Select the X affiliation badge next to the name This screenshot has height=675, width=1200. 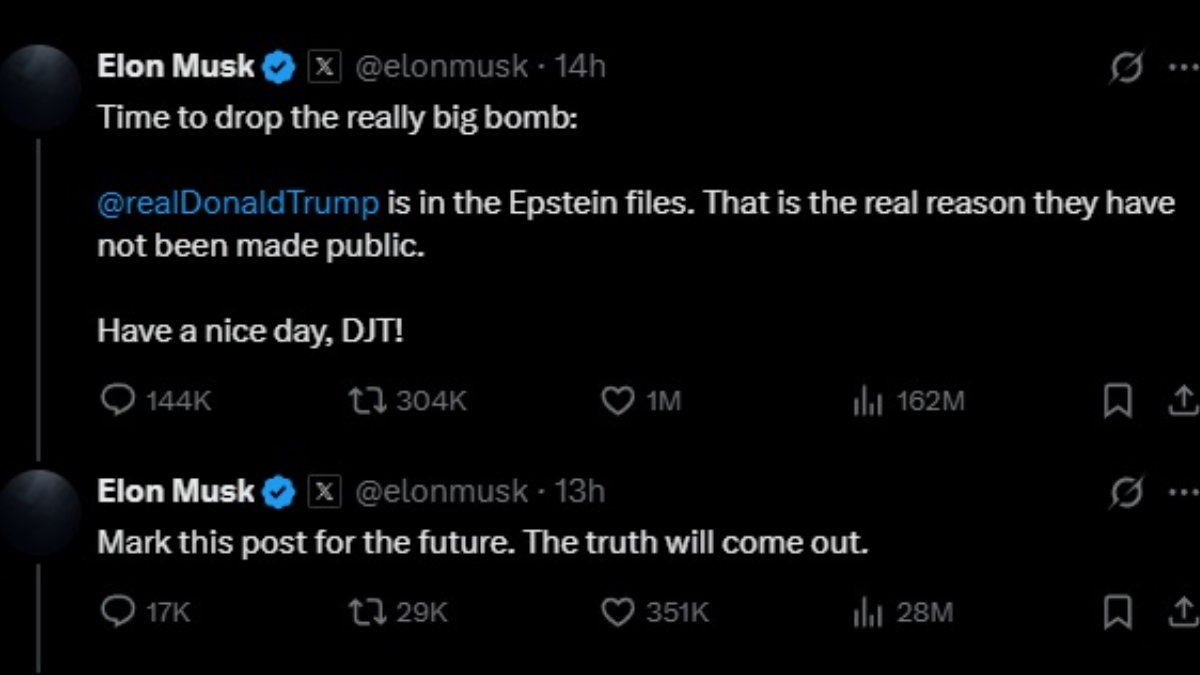[323, 64]
